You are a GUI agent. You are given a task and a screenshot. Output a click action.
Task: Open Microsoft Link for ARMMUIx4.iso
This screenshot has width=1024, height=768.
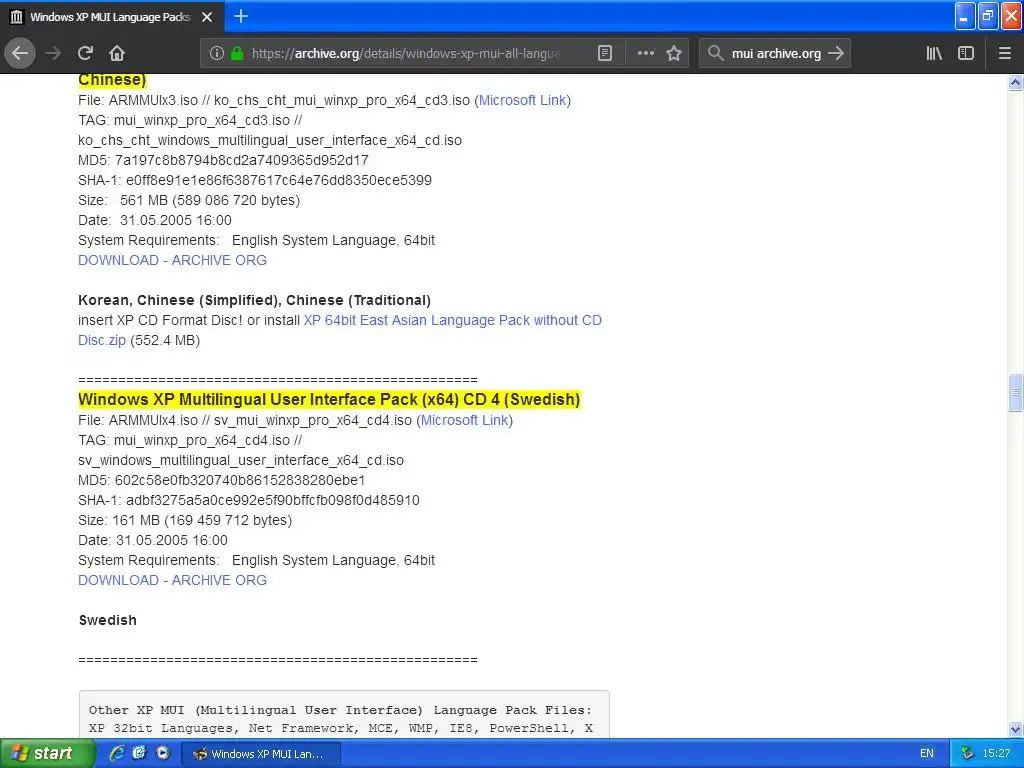(x=464, y=421)
